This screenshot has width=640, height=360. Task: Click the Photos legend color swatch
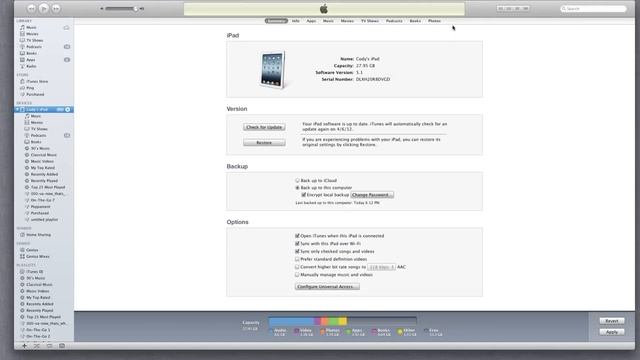click(322, 331)
